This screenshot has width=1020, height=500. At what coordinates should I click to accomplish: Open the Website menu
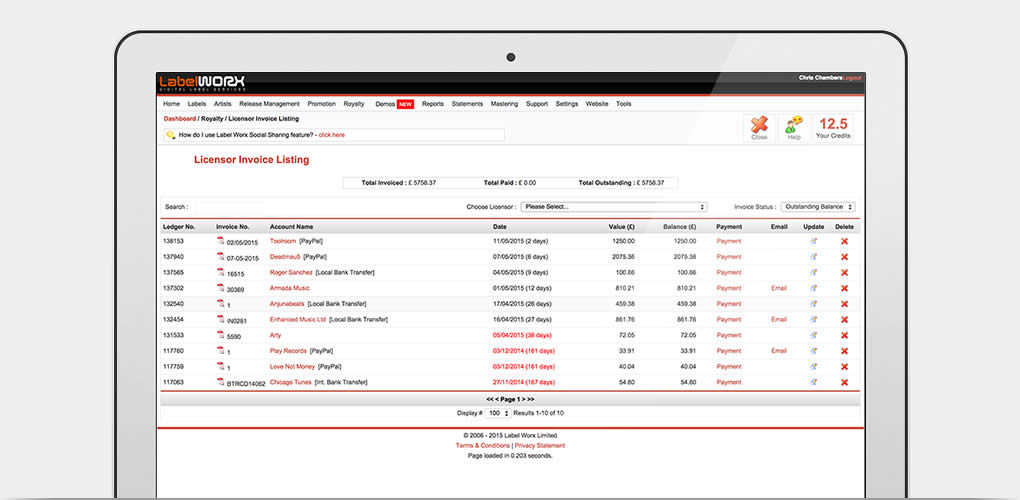click(x=597, y=104)
